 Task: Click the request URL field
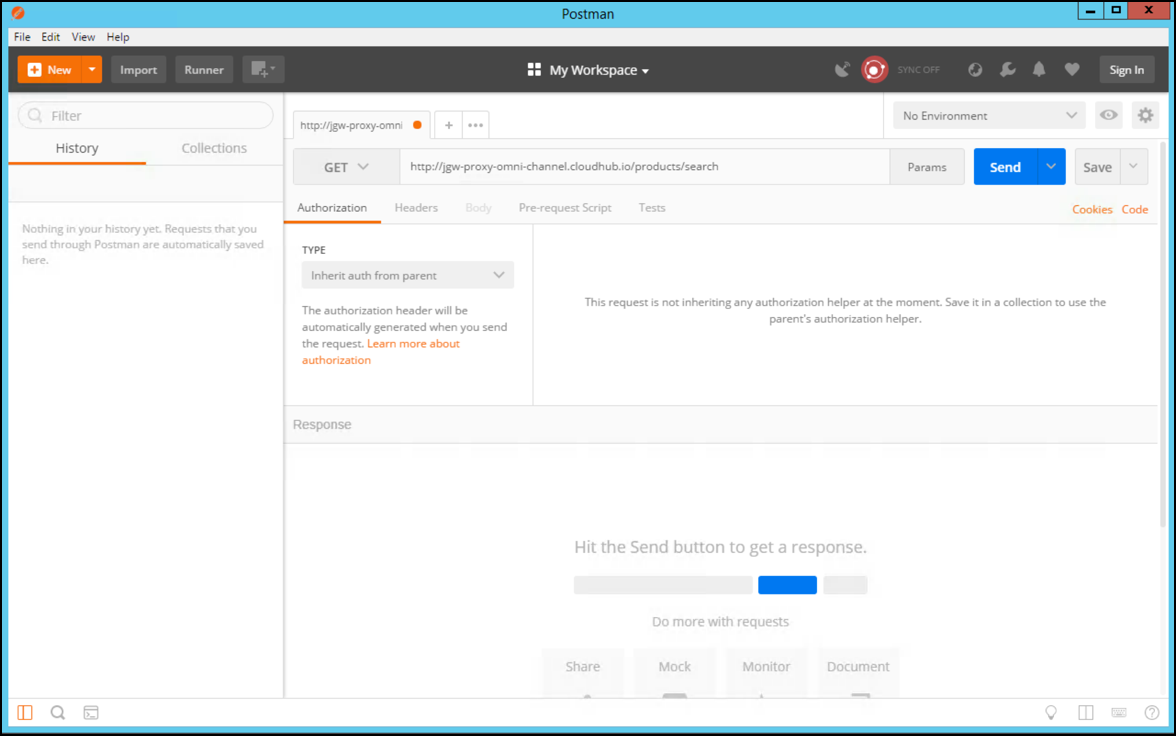(645, 167)
